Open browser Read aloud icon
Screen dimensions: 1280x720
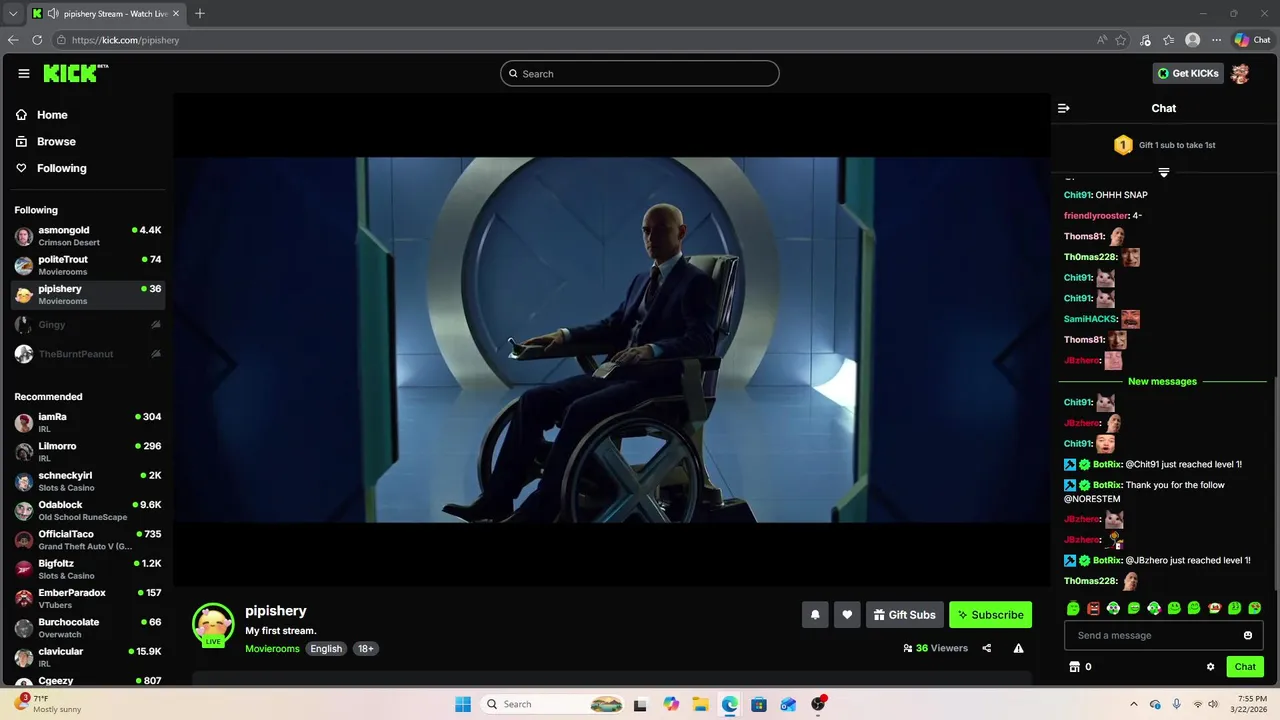(1102, 40)
